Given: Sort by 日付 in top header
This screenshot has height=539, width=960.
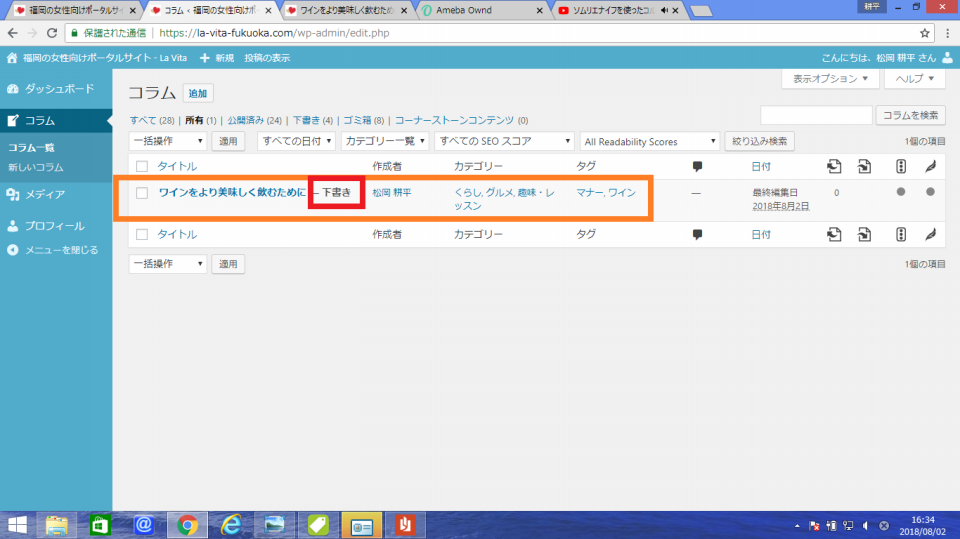Looking at the screenshot, I should 761,166.
